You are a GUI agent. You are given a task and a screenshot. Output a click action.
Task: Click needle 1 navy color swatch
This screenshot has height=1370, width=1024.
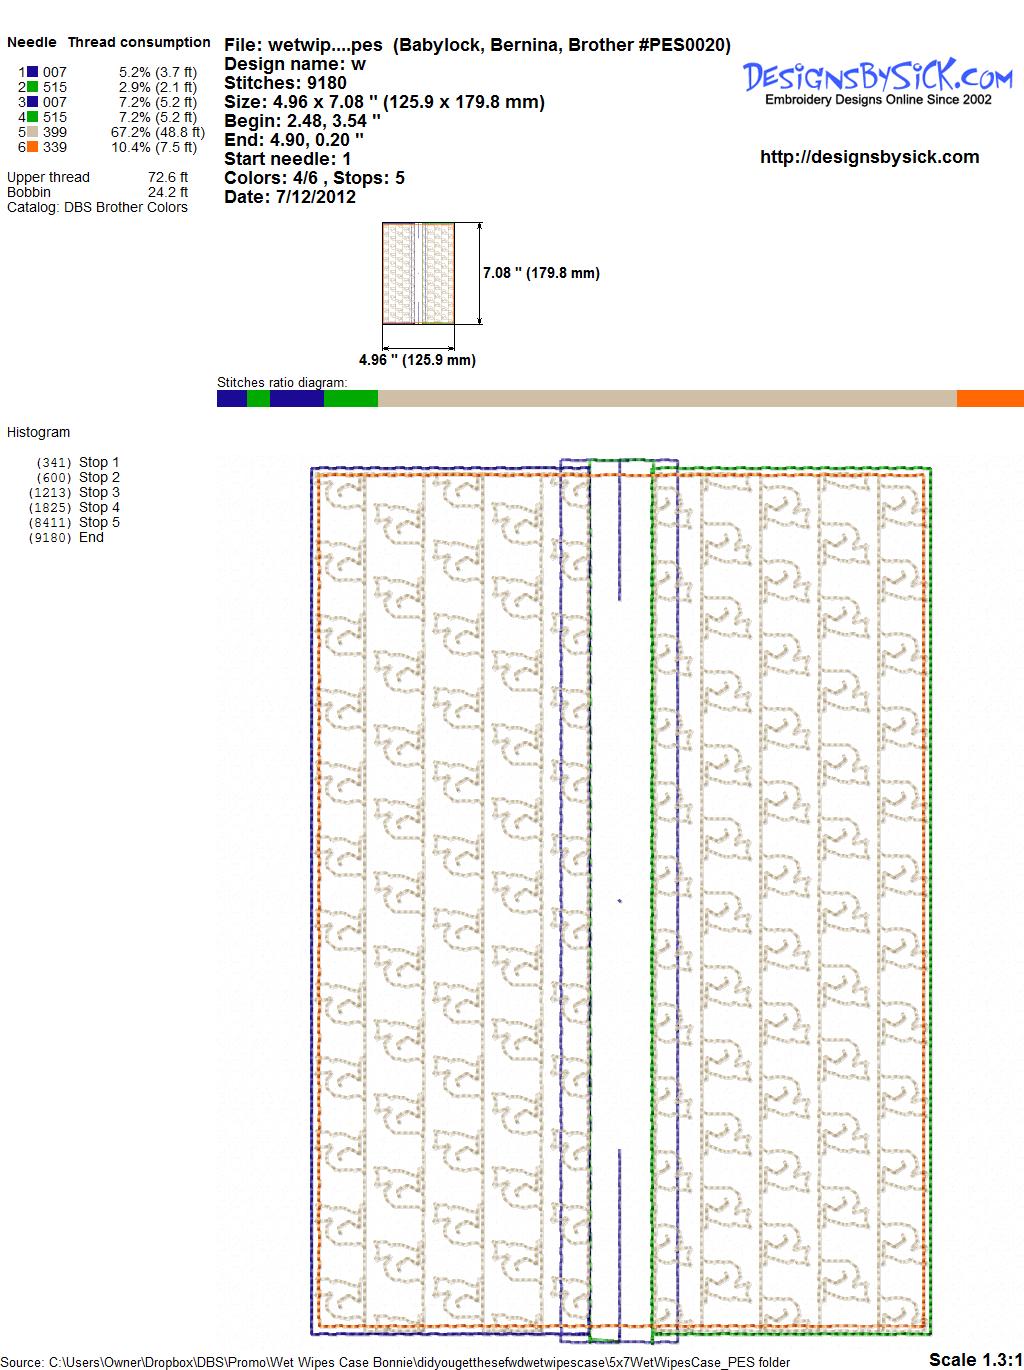point(33,72)
